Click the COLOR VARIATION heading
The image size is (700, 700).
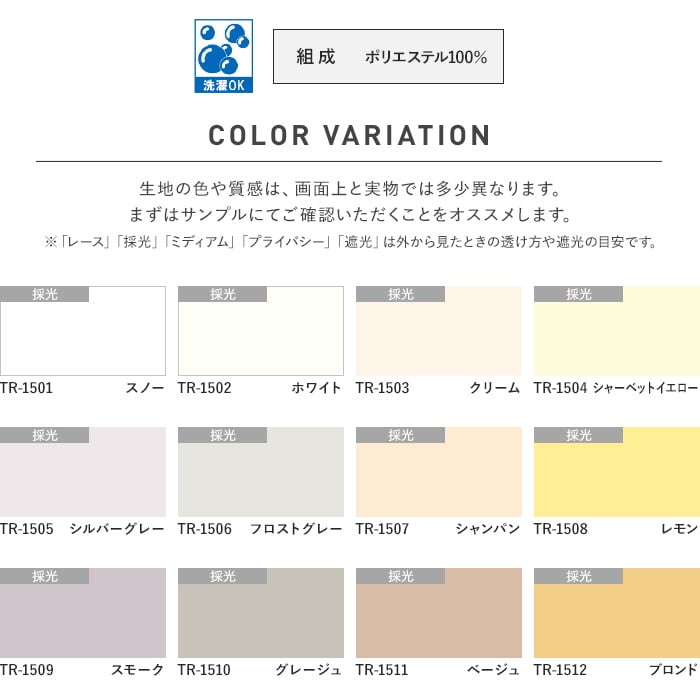[x=349, y=136]
